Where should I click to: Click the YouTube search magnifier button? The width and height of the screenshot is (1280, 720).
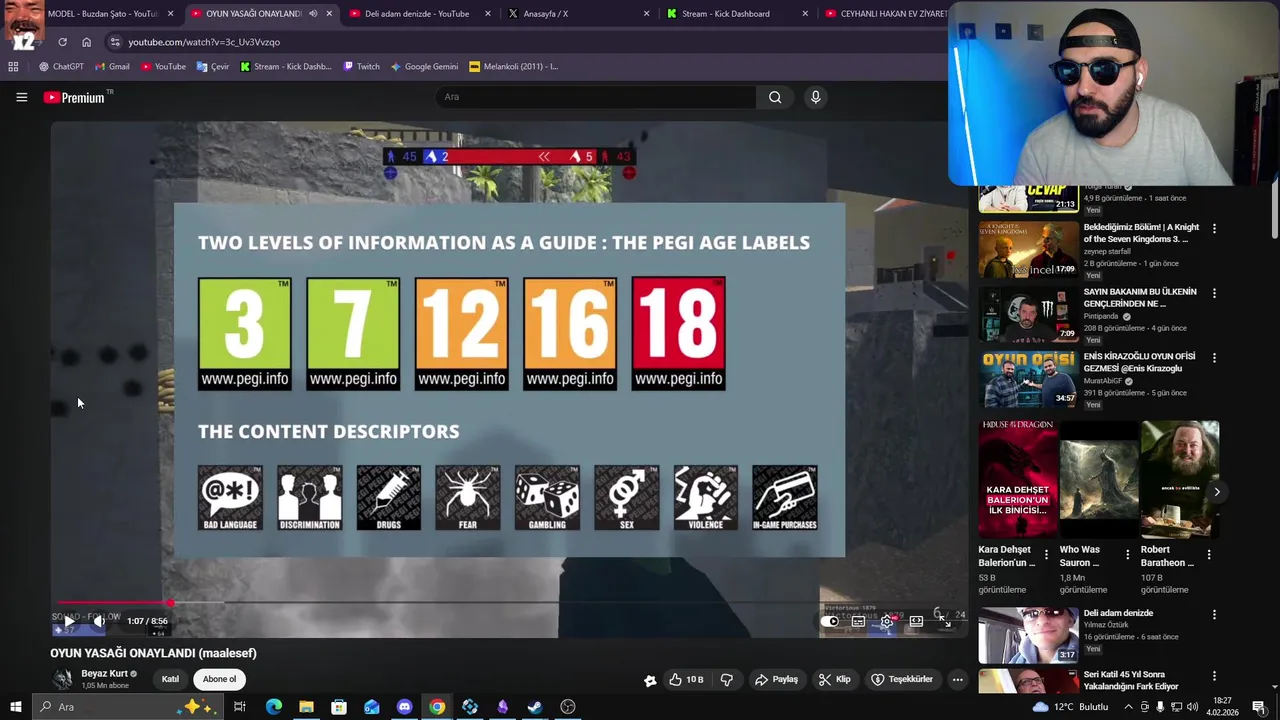click(x=775, y=97)
